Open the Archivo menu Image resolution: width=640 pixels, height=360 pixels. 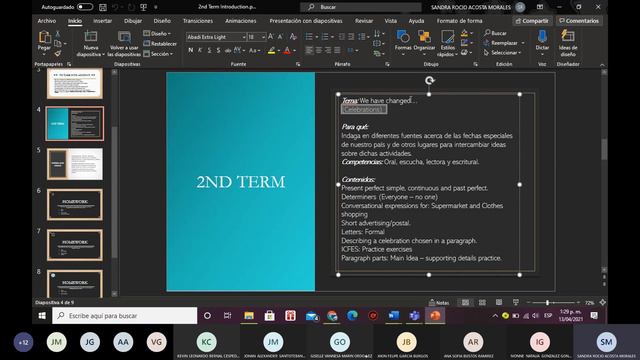(x=47, y=21)
